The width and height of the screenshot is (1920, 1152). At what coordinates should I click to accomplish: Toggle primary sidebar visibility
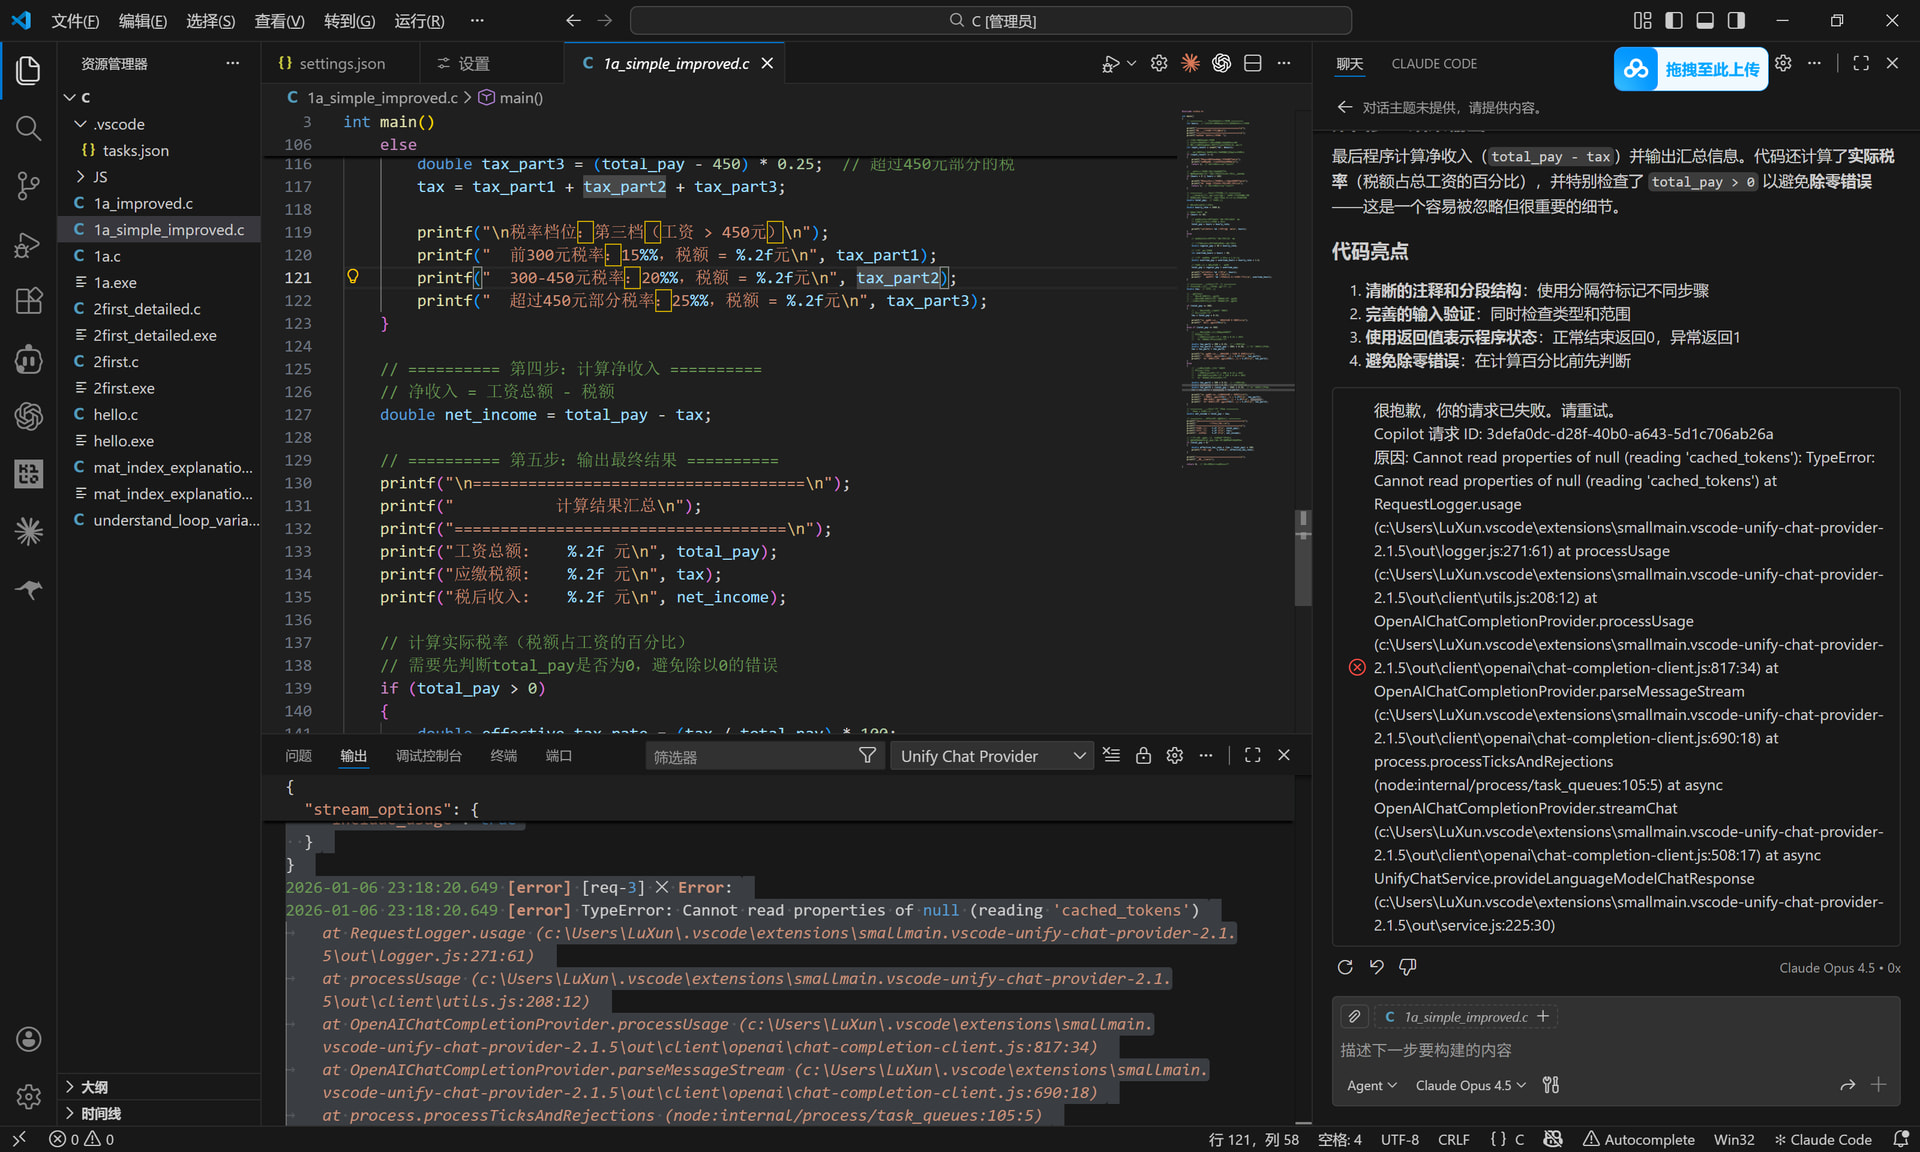pos(1674,20)
